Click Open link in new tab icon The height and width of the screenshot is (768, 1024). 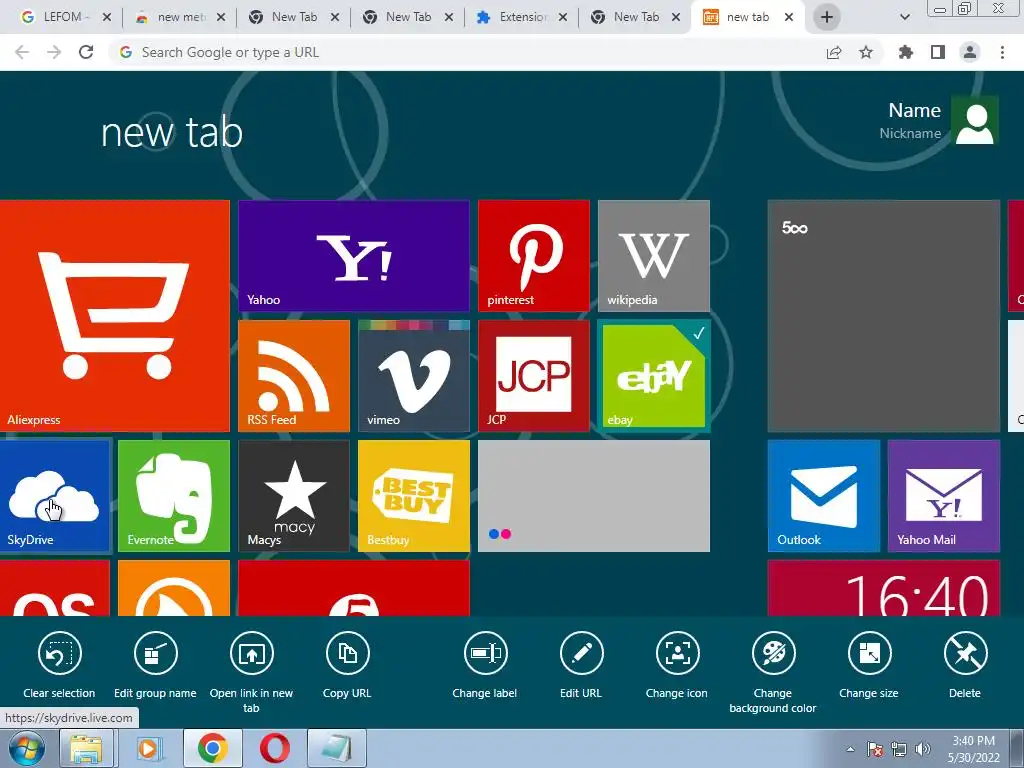click(x=251, y=653)
